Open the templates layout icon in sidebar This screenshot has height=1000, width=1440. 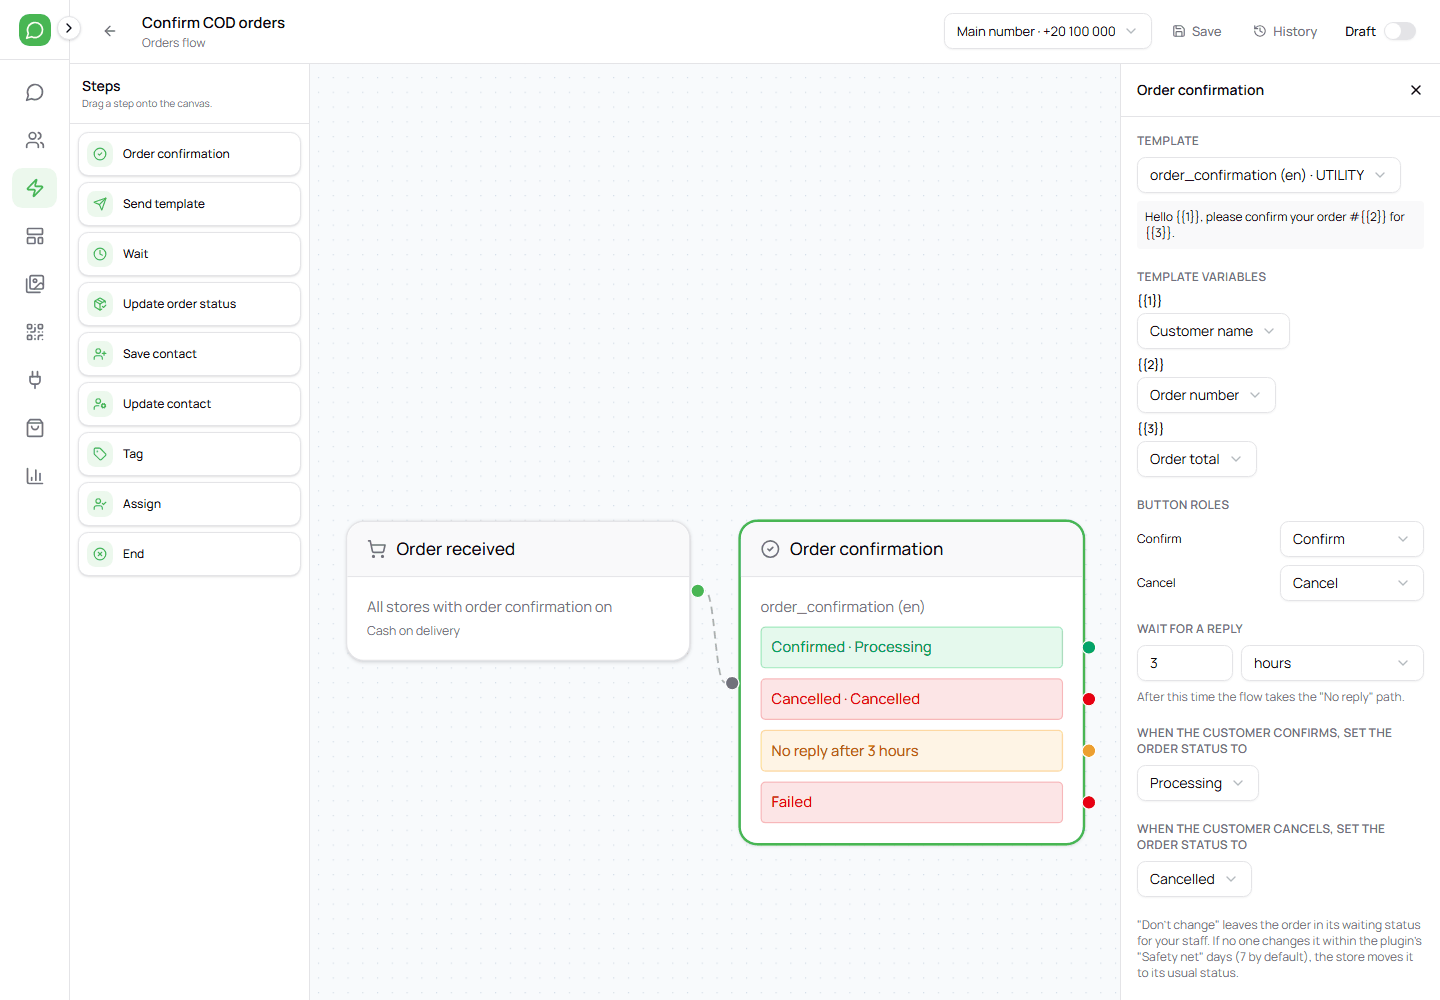(x=35, y=236)
